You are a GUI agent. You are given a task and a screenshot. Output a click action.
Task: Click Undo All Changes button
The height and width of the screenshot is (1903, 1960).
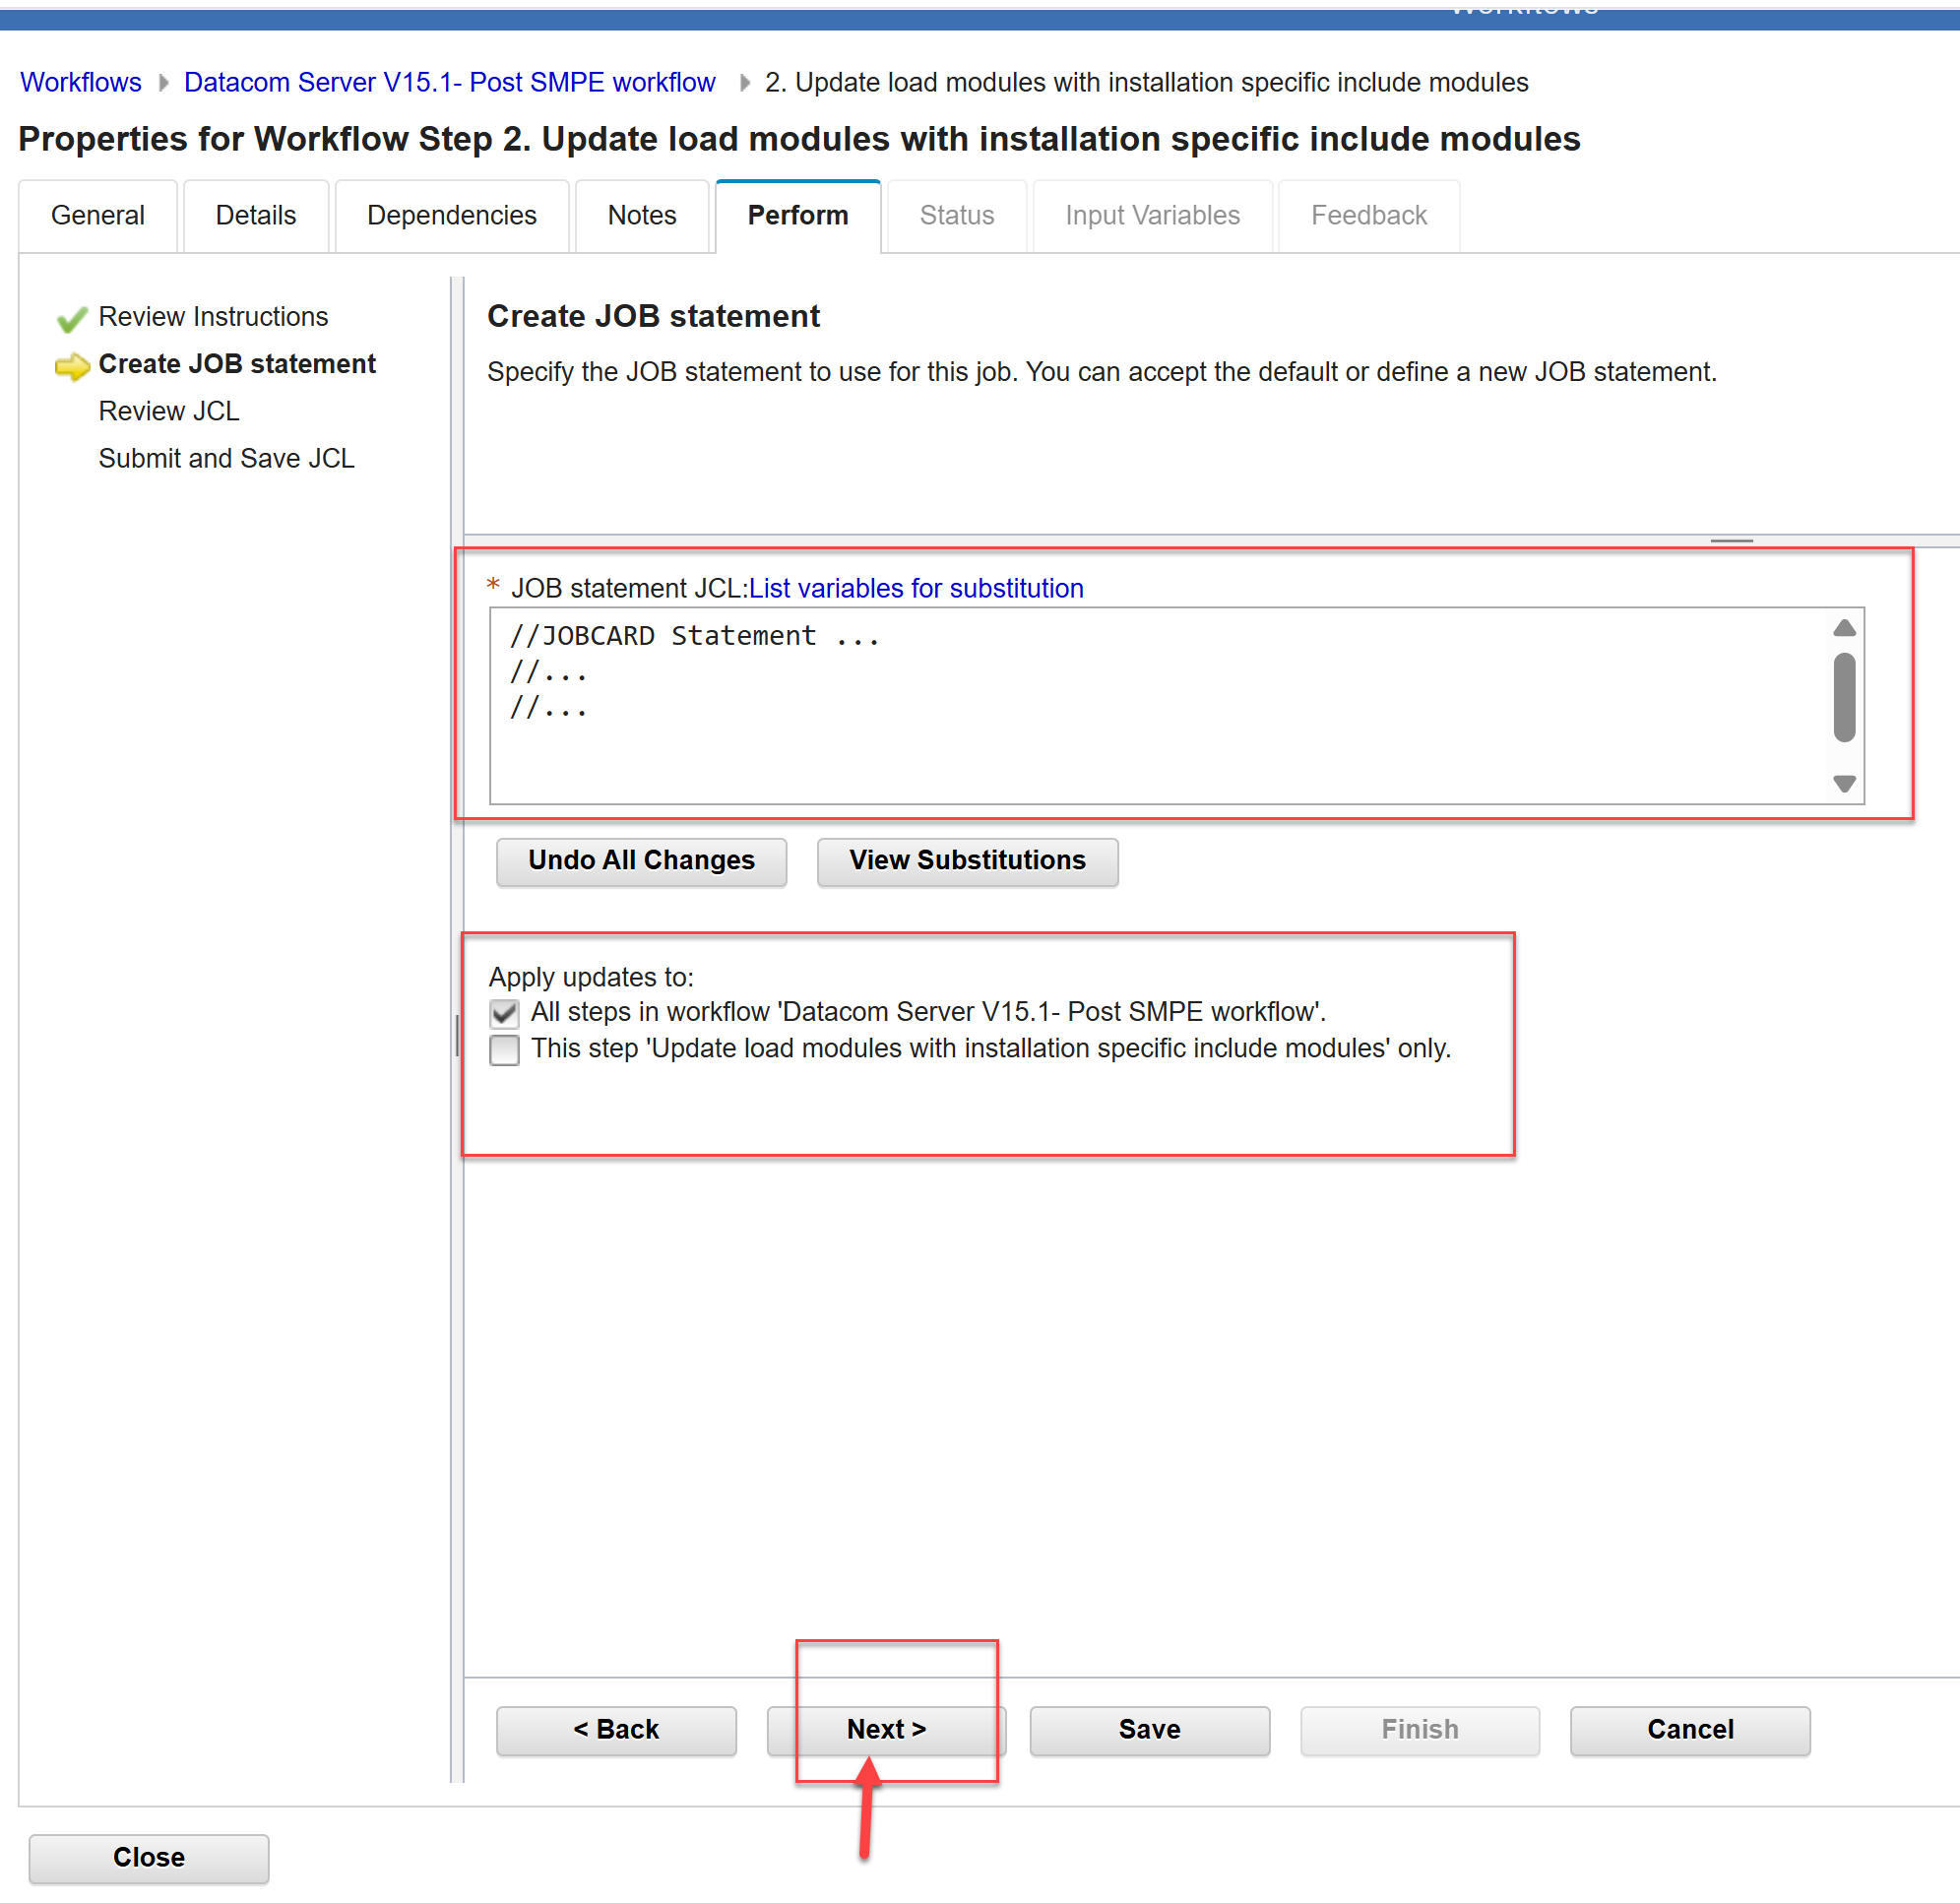coord(641,860)
